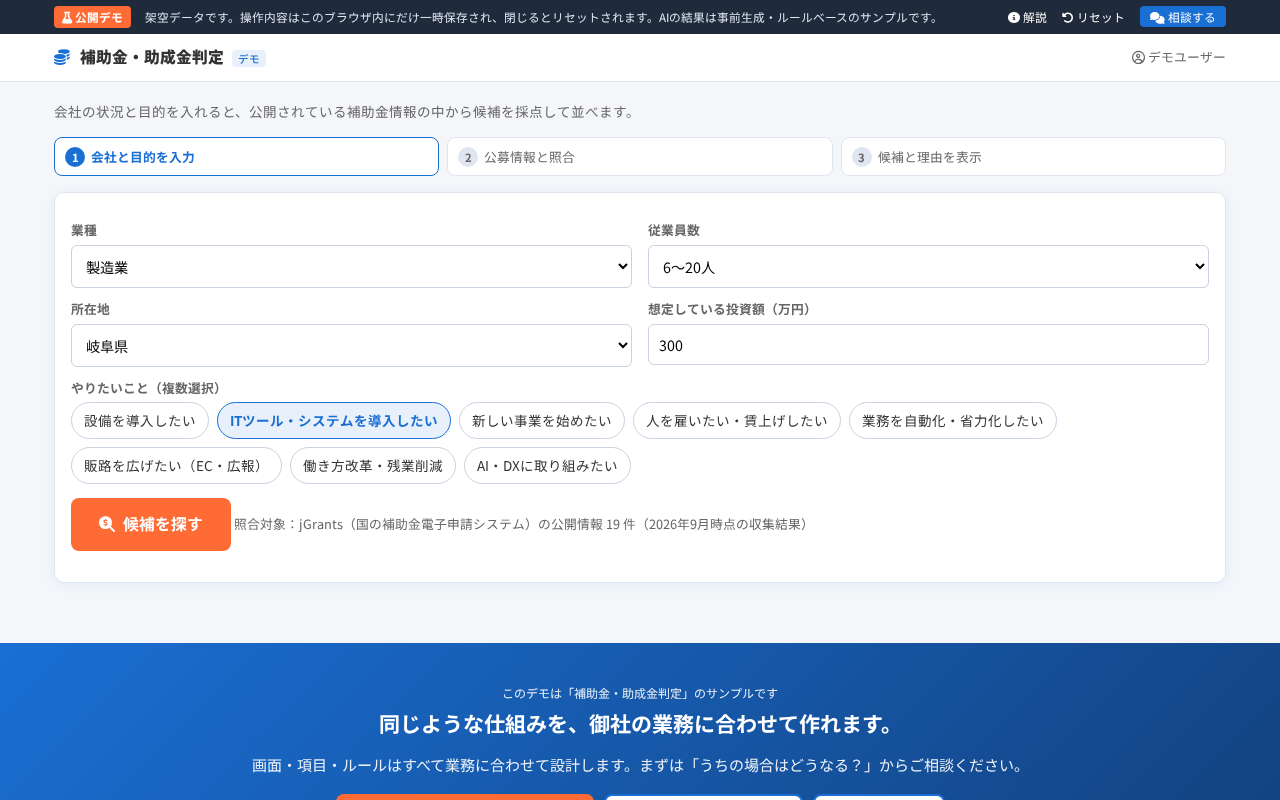Open the 業種 dropdown showing 製造業
The height and width of the screenshot is (800, 1280).
(351, 267)
